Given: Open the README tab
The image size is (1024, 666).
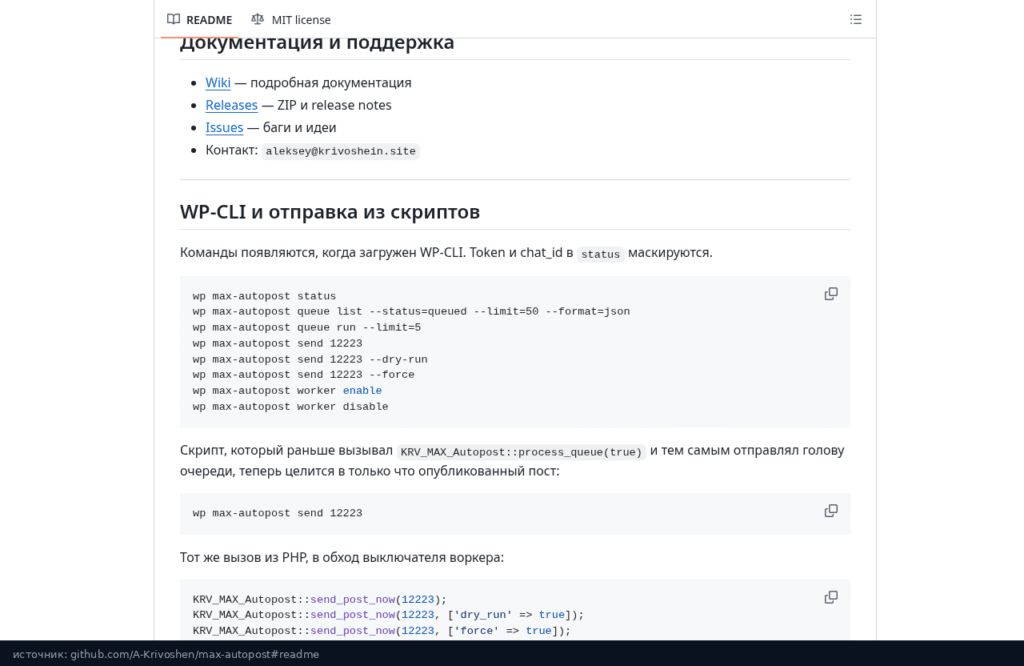Looking at the screenshot, I should [199, 20].
